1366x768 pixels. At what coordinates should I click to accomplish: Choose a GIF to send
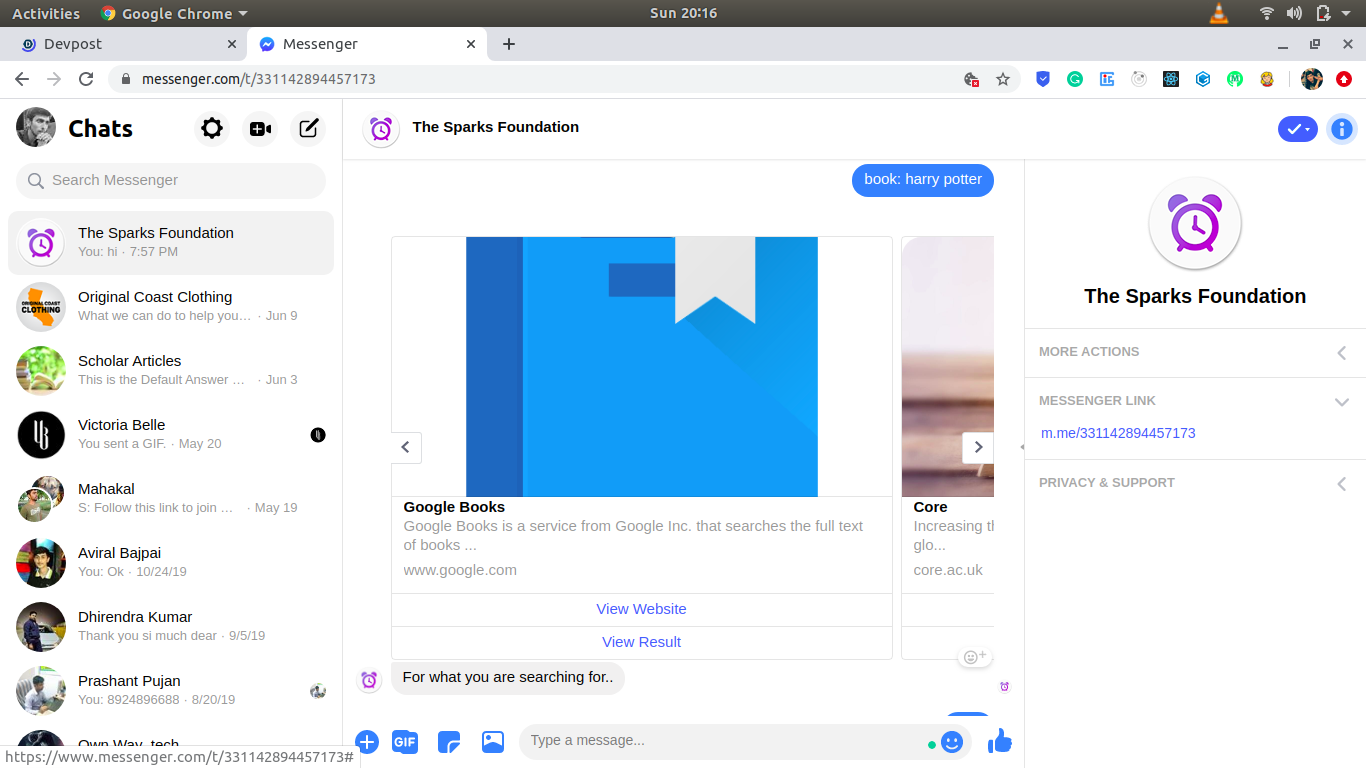(x=405, y=741)
